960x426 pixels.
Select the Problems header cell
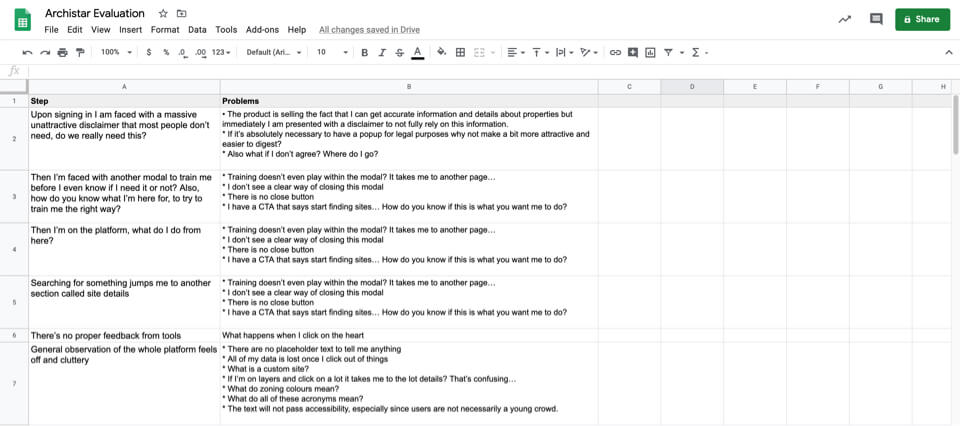[x=408, y=101]
